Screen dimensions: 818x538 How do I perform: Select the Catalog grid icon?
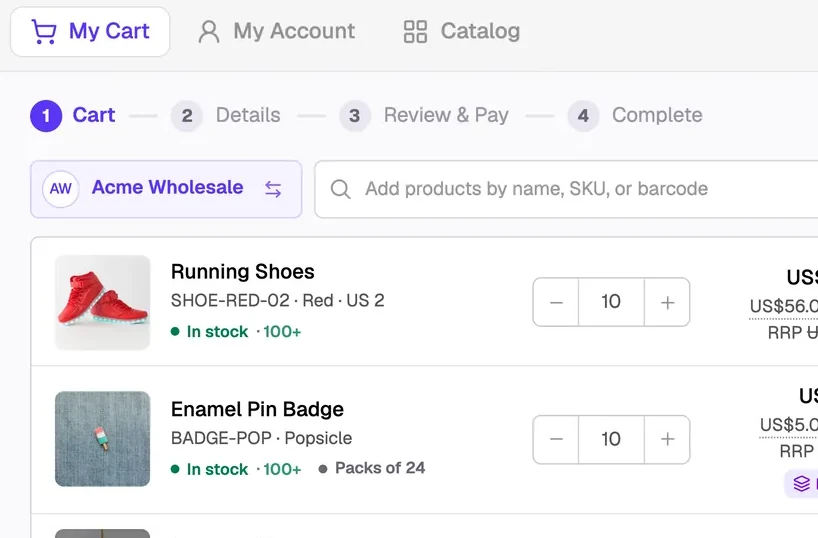coord(415,31)
